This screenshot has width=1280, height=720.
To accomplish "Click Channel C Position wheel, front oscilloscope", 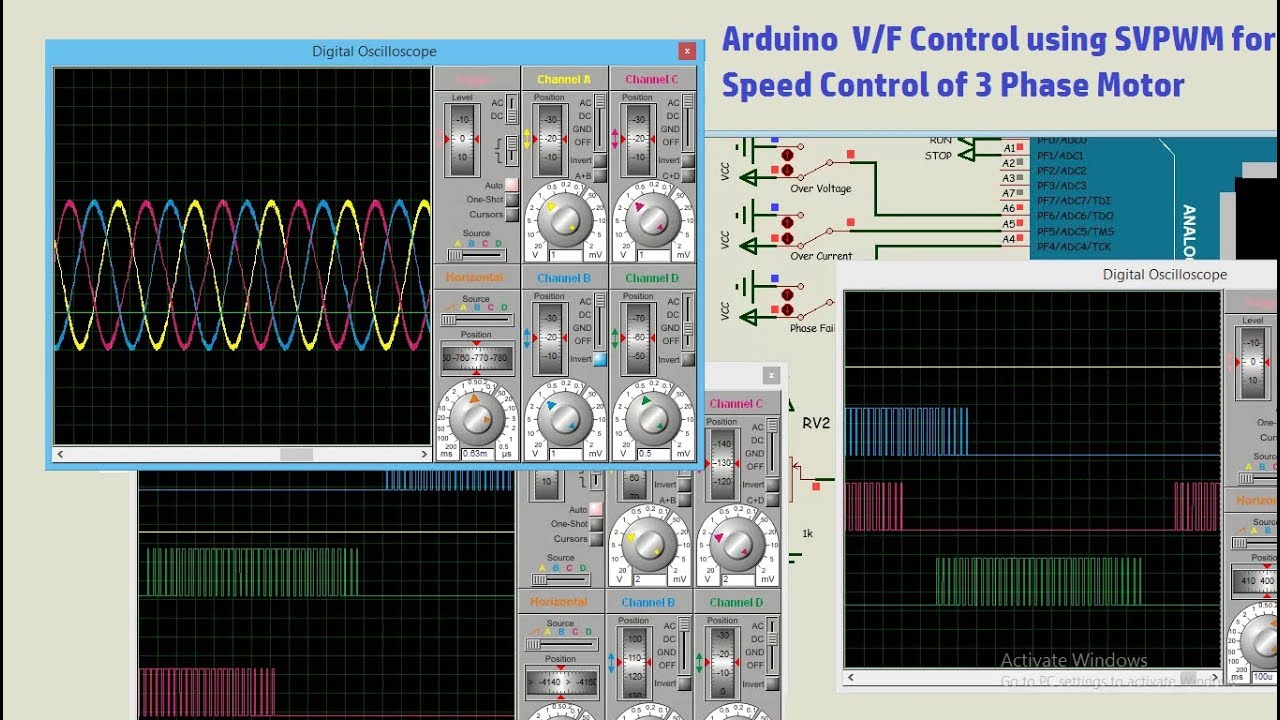I will click(x=638, y=139).
